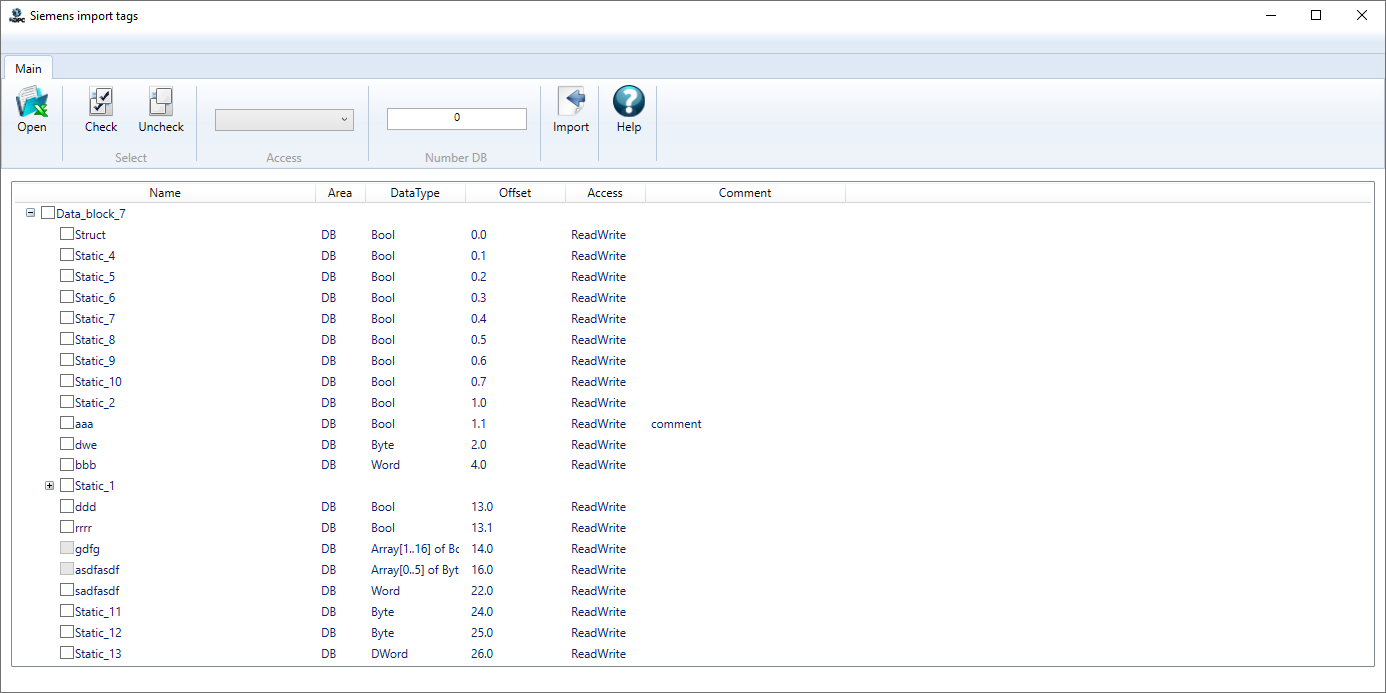Click the ddd tag name
The height and width of the screenshot is (693, 1386).
(x=86, y=507)
